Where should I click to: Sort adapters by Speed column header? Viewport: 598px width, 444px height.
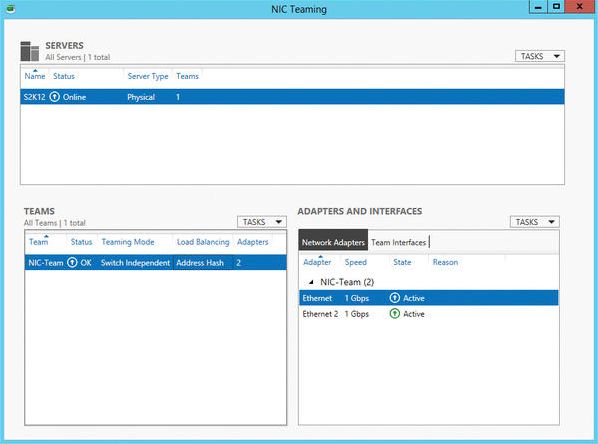356,262
